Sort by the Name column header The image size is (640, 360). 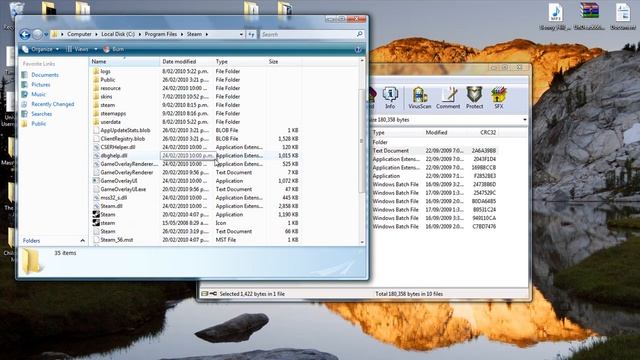124,62
